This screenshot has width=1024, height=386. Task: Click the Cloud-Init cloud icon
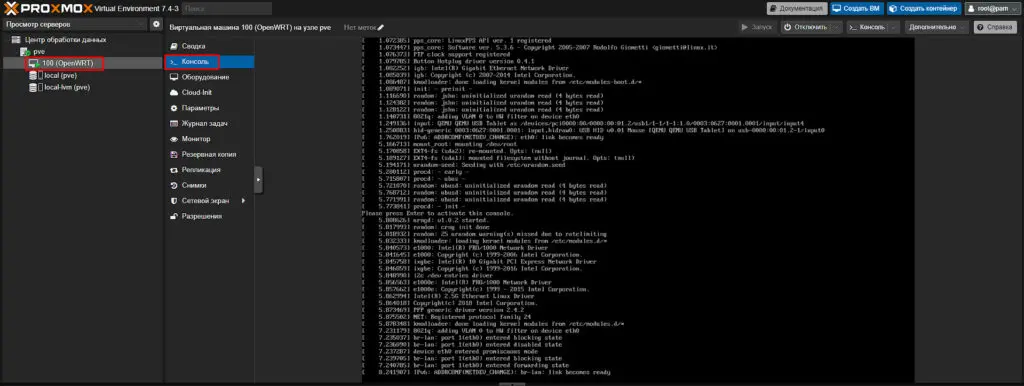174,93
